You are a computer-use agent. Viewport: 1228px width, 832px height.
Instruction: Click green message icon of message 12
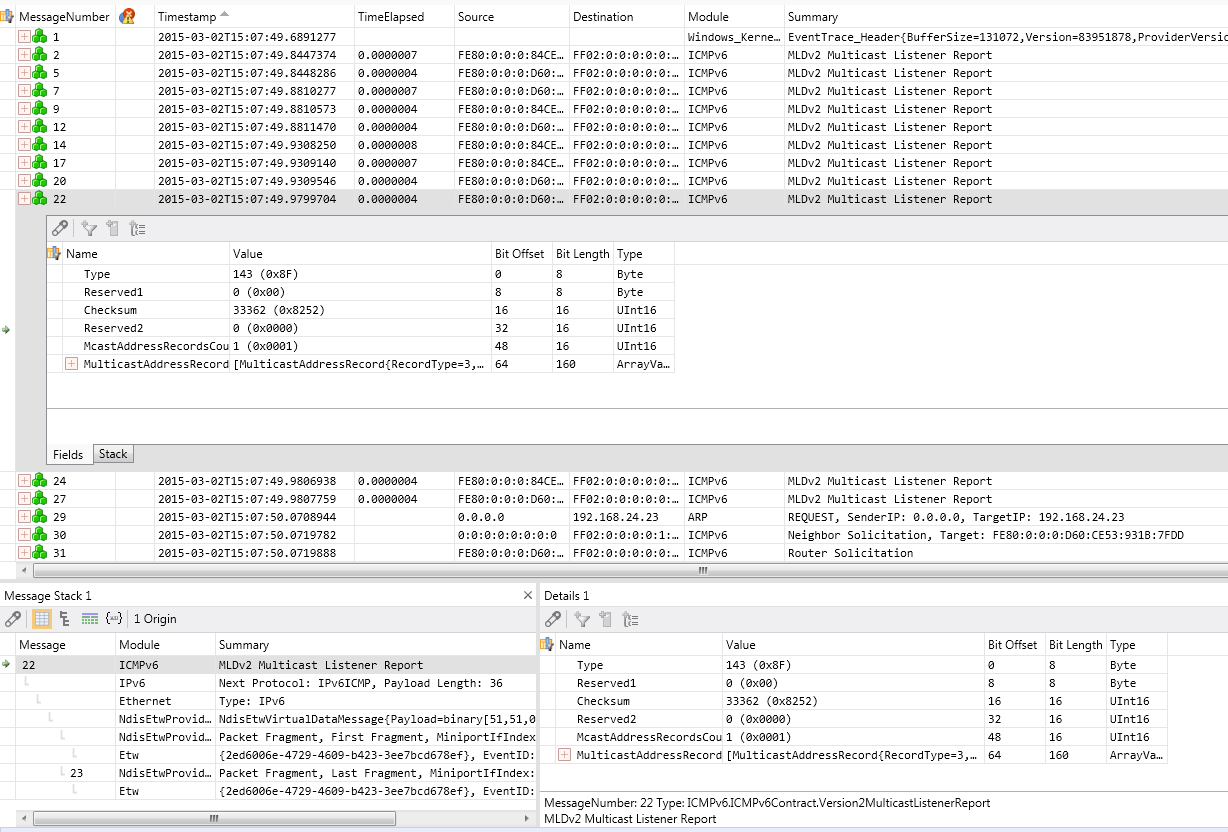40,127
